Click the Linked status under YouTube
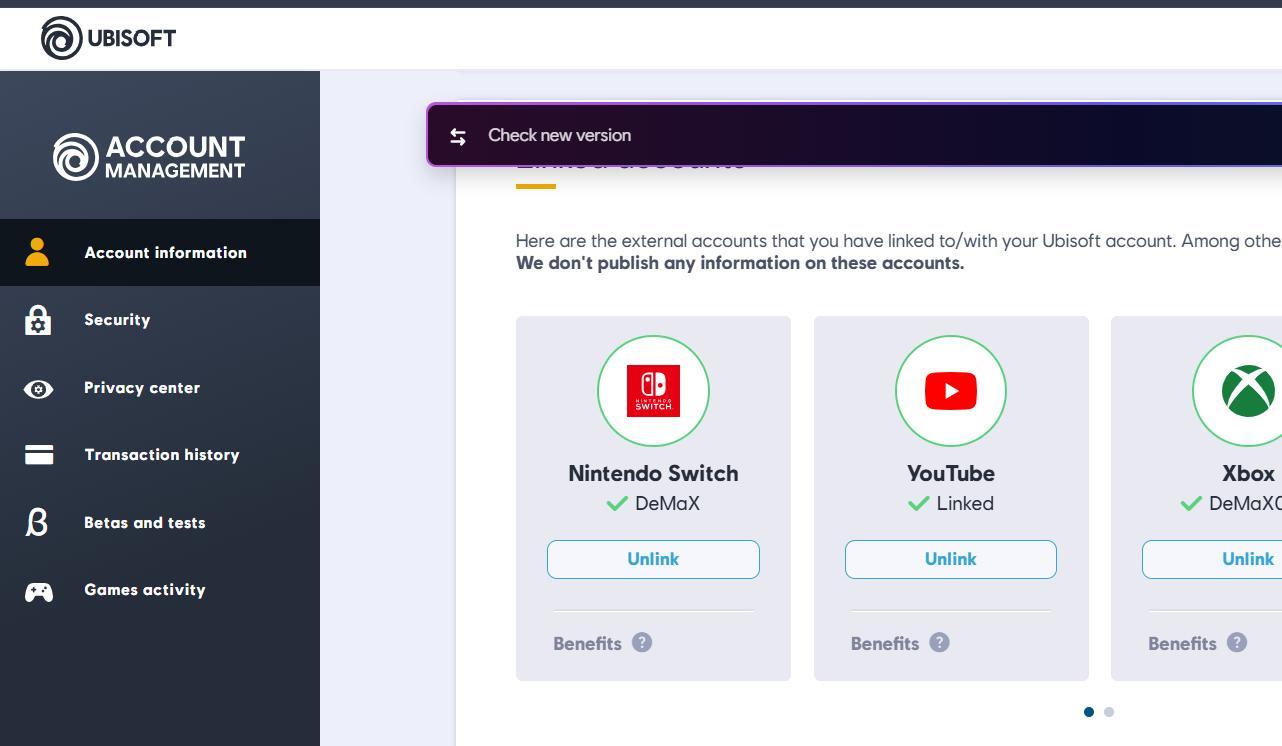 tap(965, 504)
